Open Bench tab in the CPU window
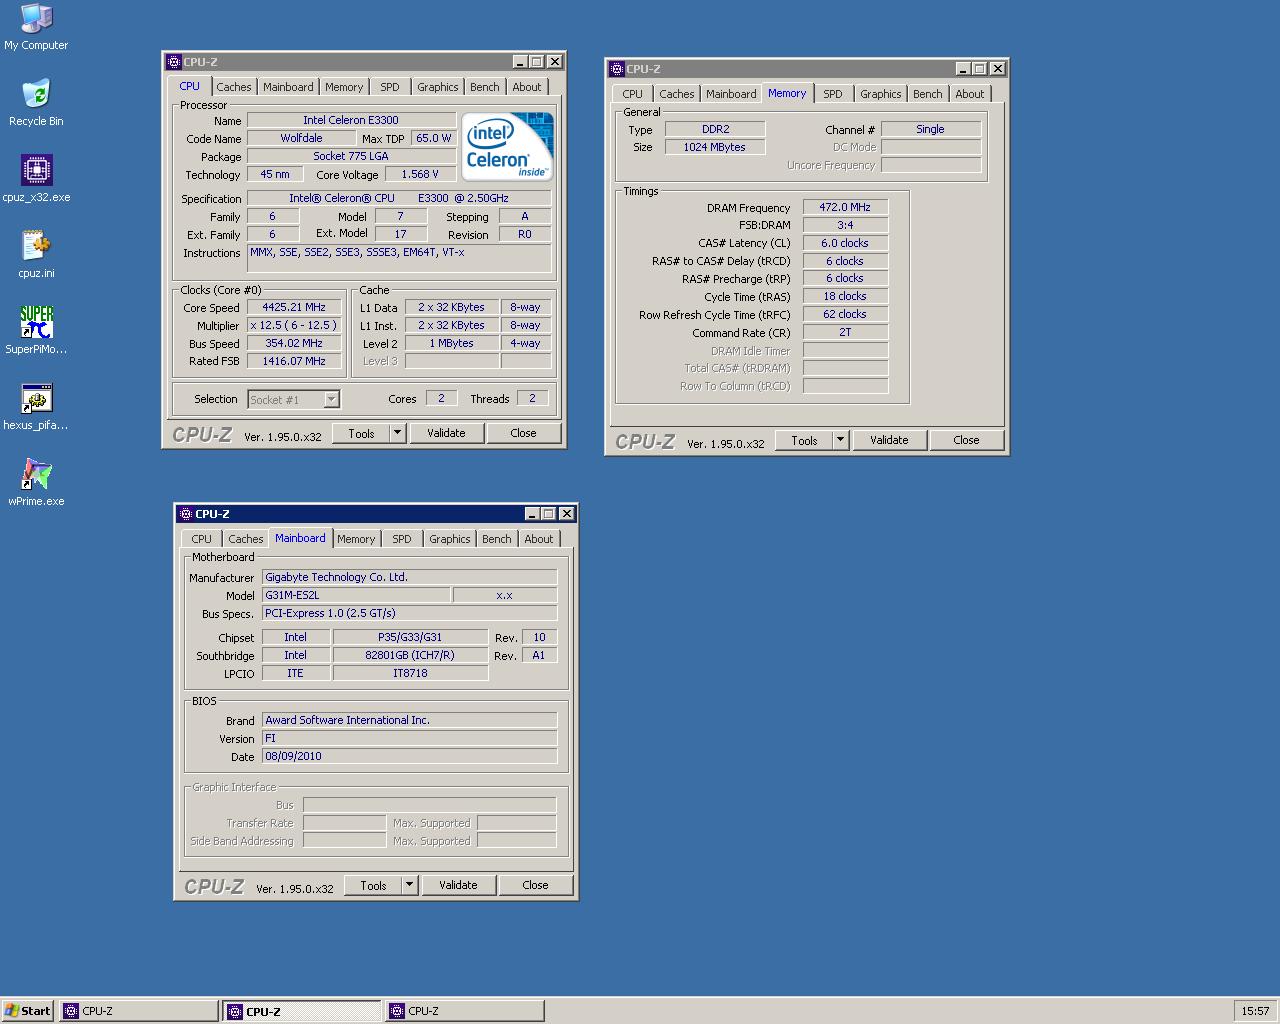Viewport: 1280px width, 1024px height. click(485, 87)
